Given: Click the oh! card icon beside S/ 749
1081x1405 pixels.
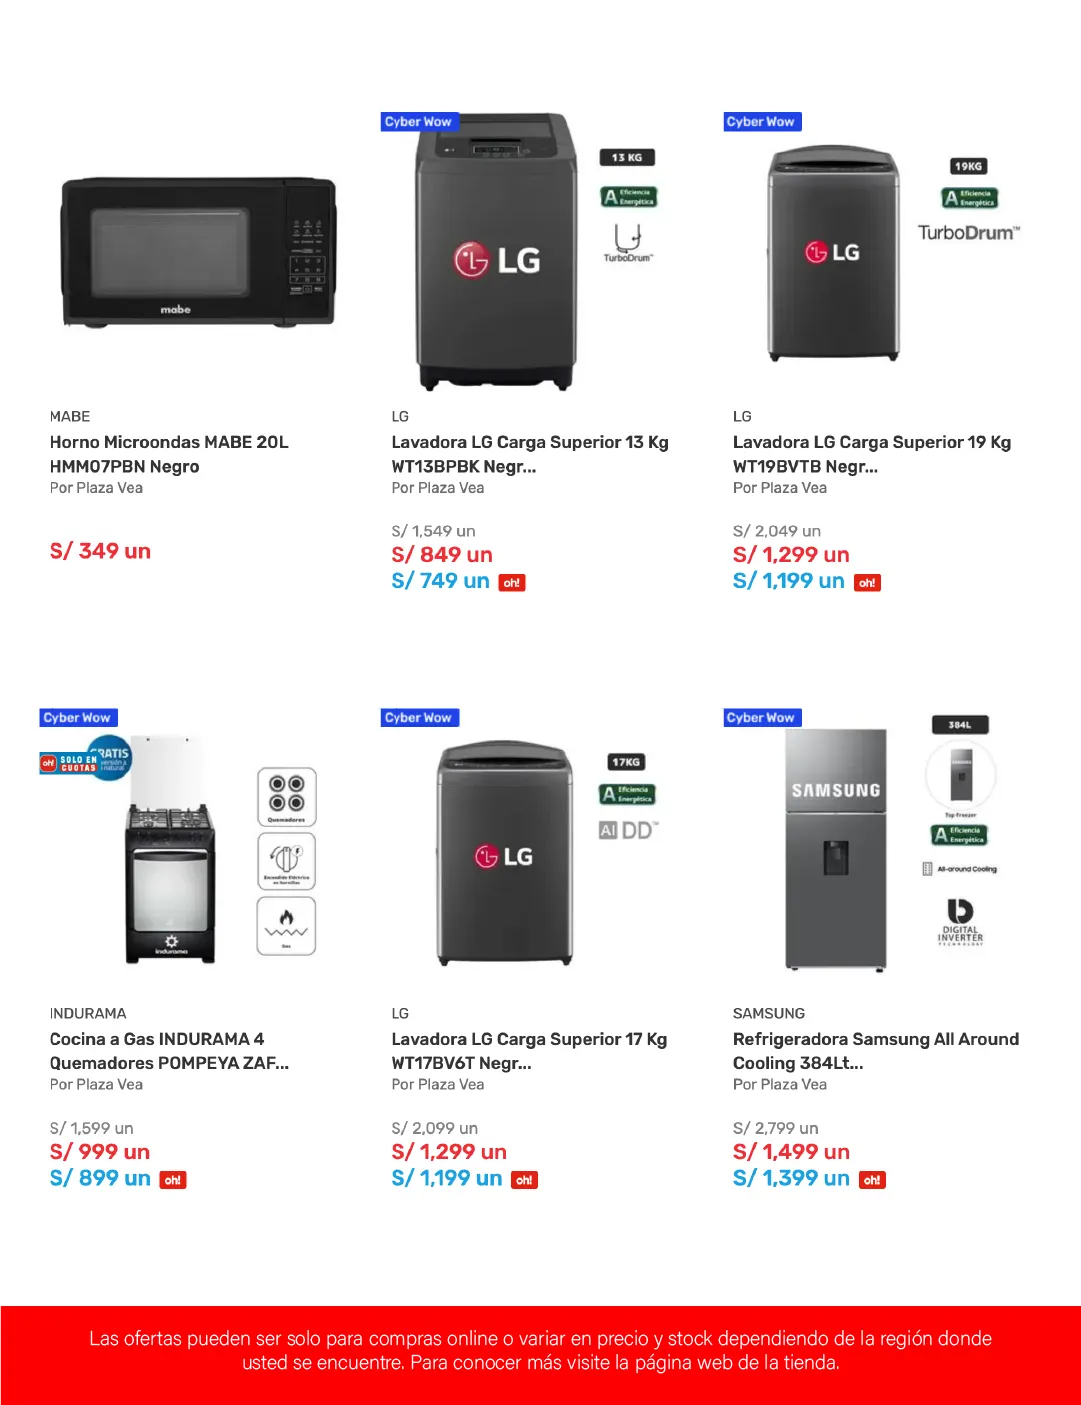Looking at the screenshot, I should click(x=512, y=583).
